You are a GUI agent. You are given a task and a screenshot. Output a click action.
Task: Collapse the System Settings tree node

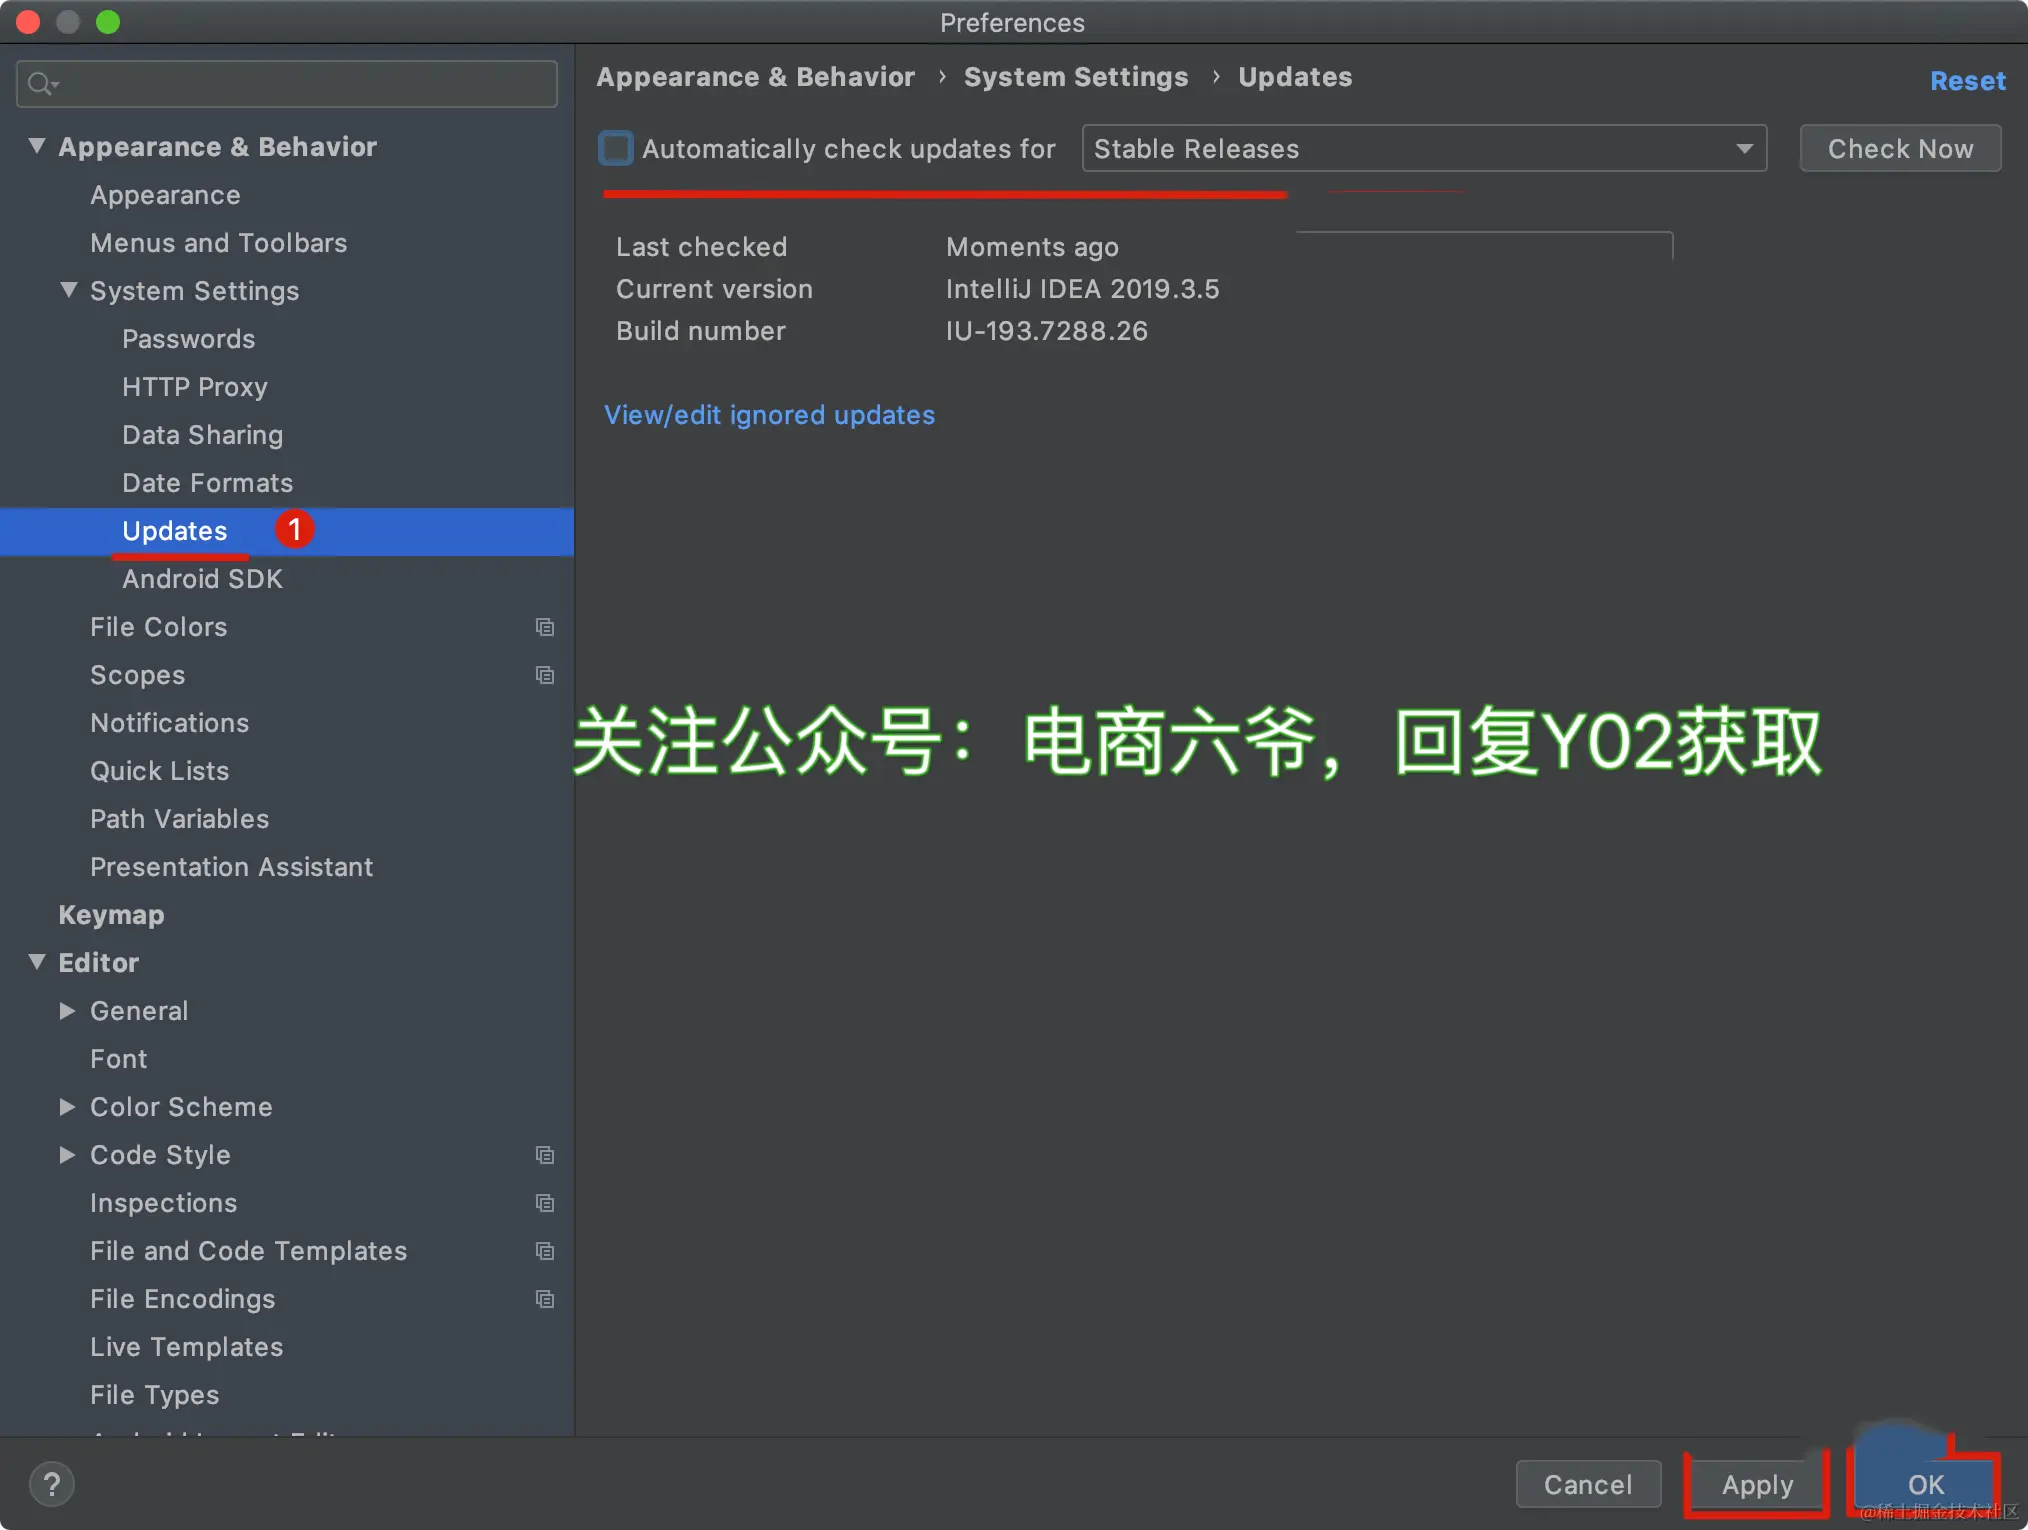point(68,290)
